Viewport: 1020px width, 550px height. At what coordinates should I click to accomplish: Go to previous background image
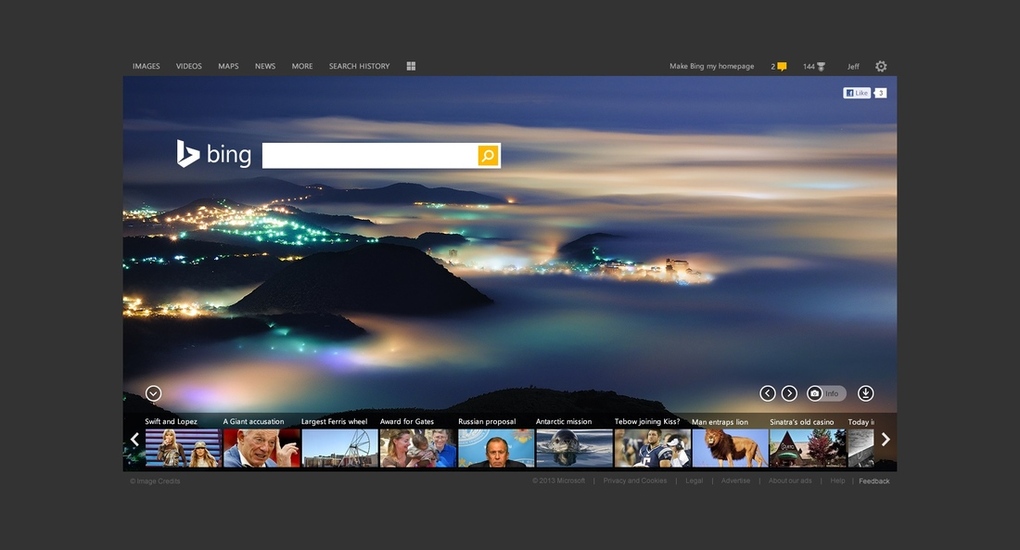click(x=768, y=393)
